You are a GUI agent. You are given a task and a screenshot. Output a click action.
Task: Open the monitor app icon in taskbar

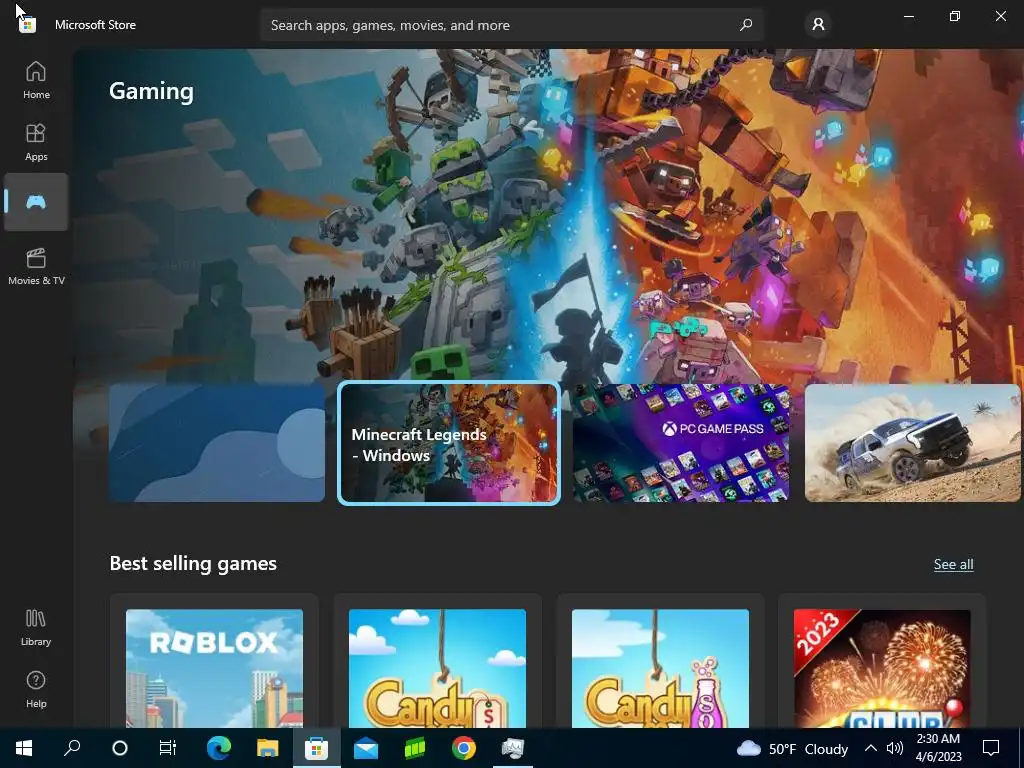pos(513,748)
